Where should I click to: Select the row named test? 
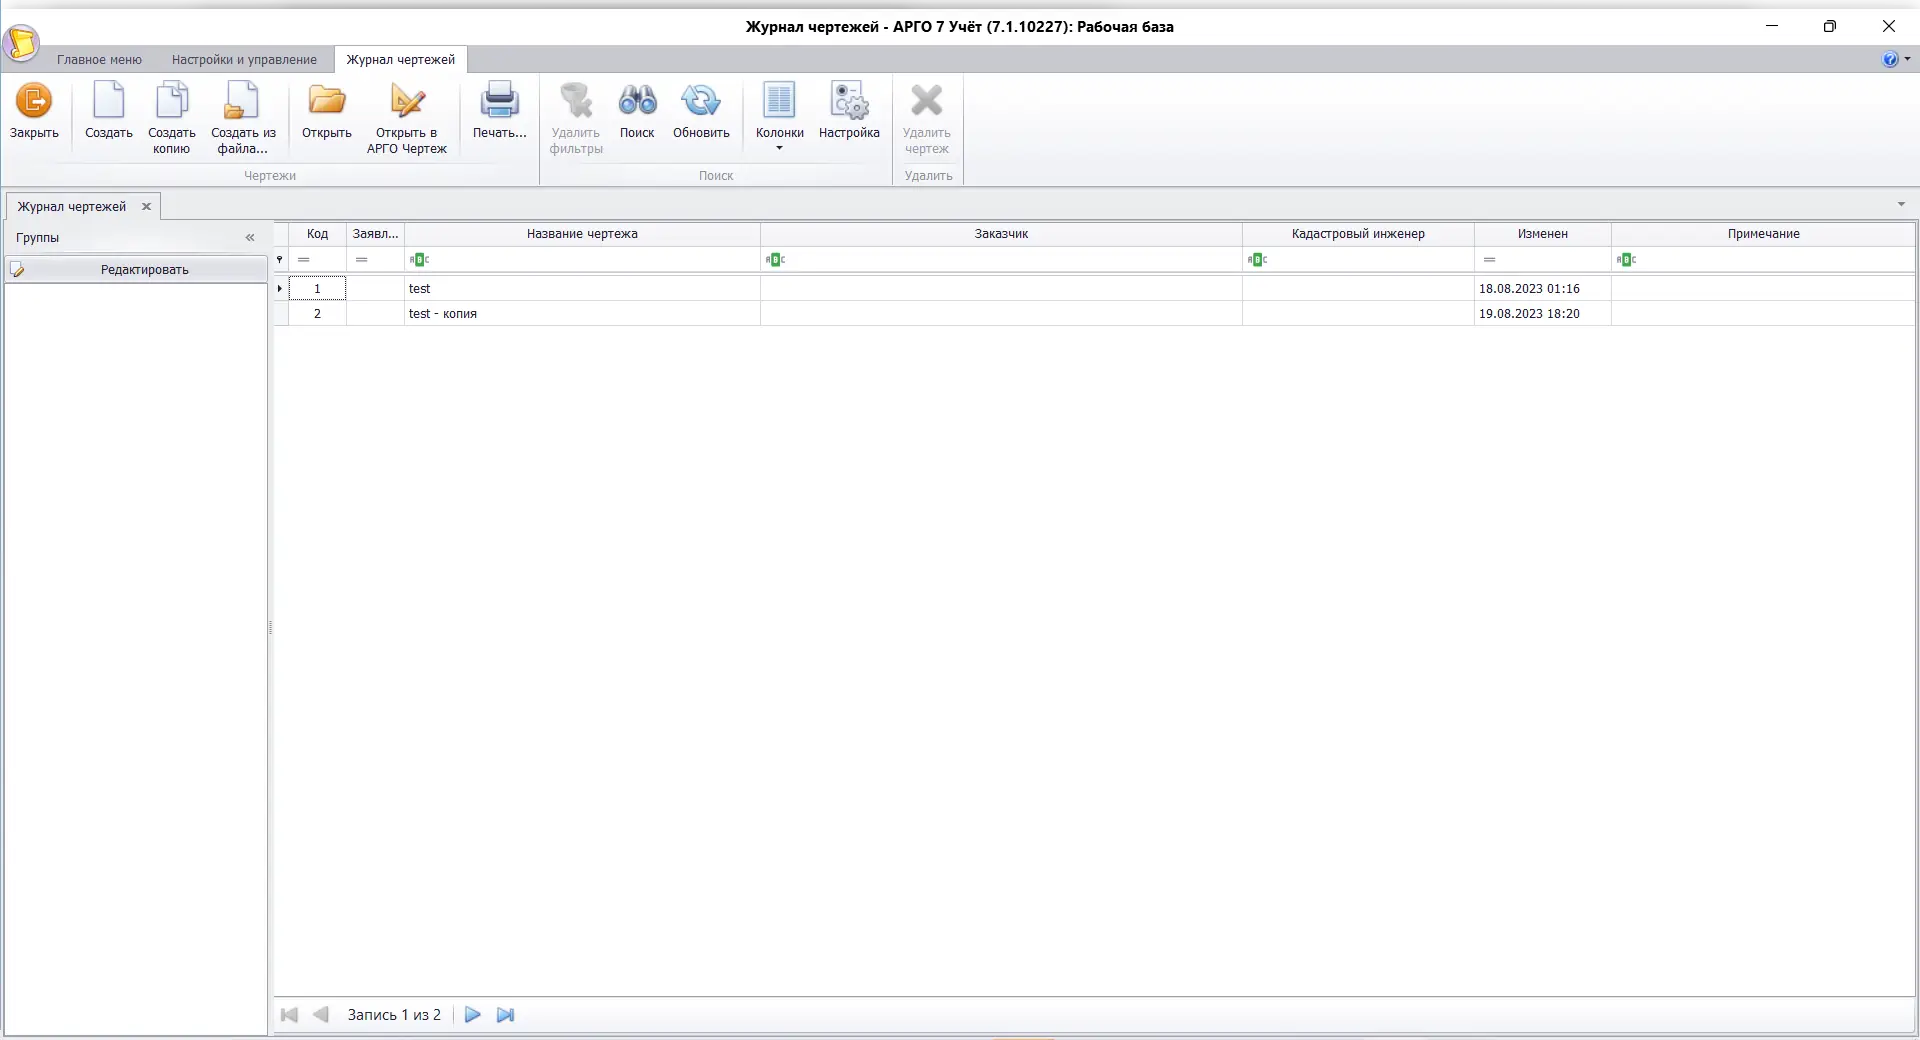pyautogui.click(x=1095, y=289)
